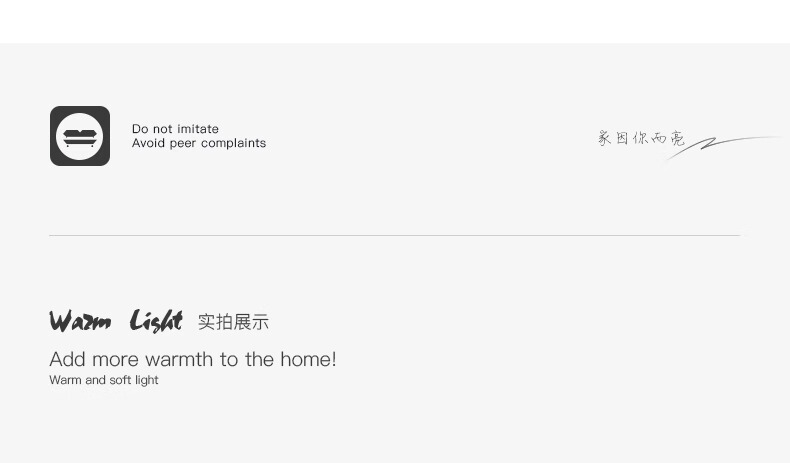Click the "Do not imitate" text line
Viewport: 790px width, 463px height.
(175, 129)
